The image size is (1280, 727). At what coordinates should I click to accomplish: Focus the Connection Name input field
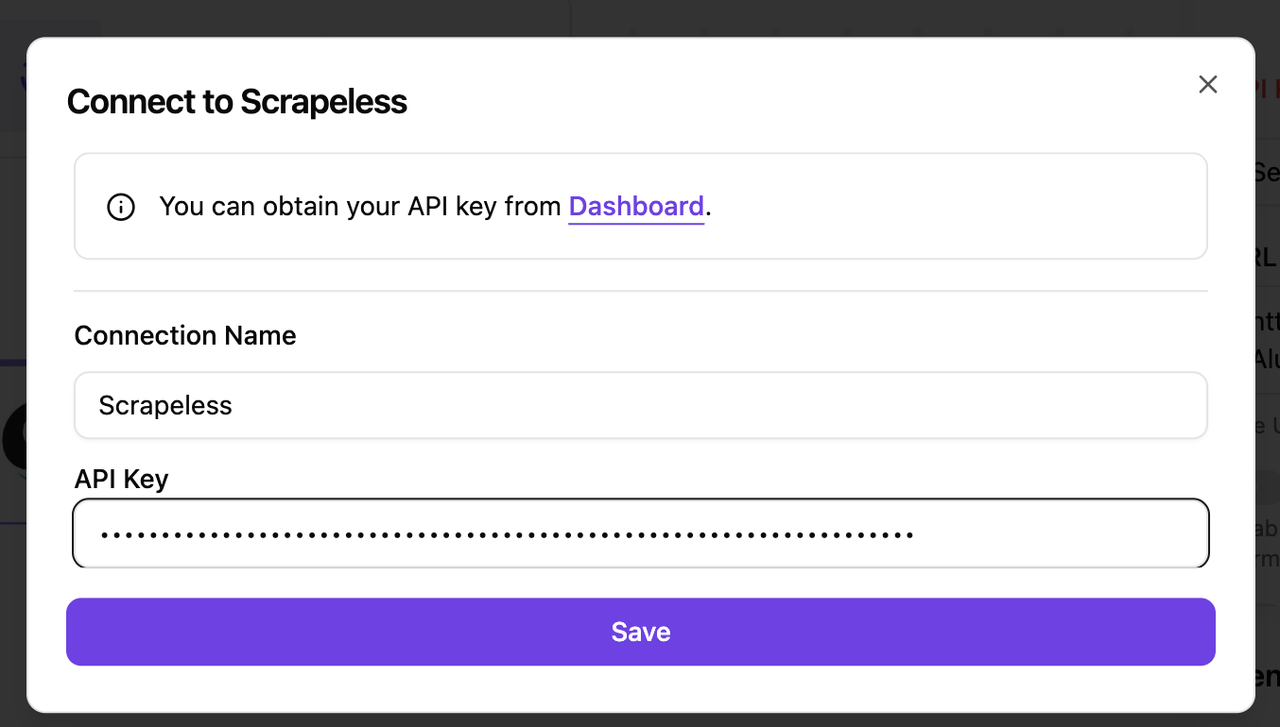click(640, 405)
